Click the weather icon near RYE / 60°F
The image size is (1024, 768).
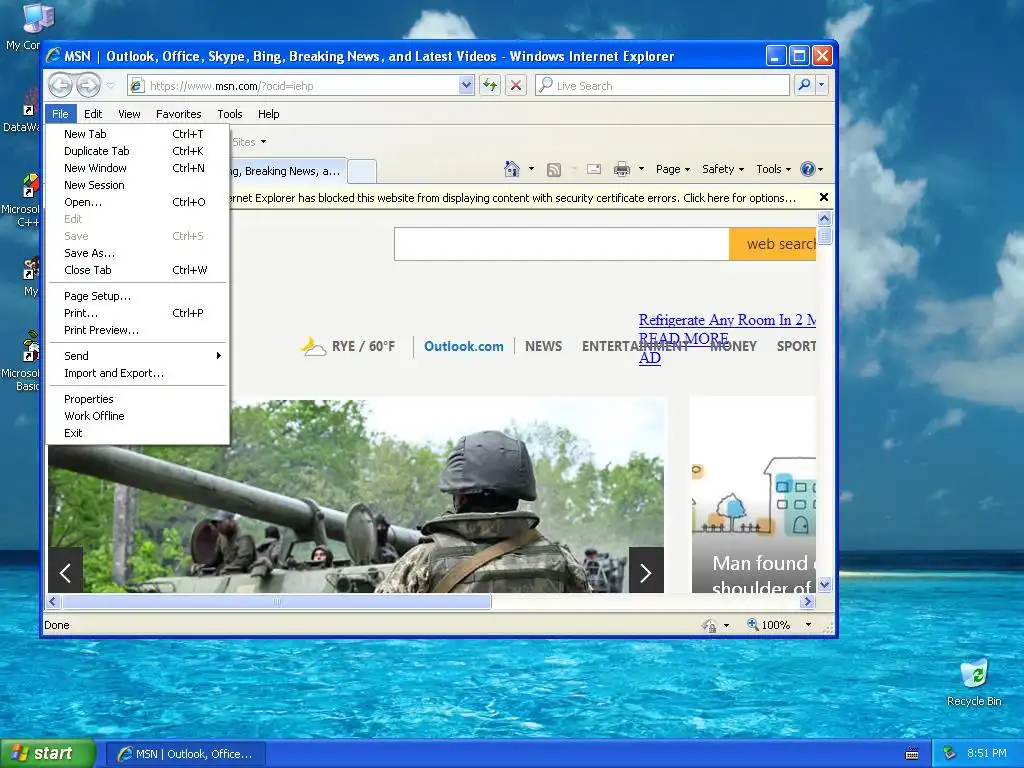313,346
